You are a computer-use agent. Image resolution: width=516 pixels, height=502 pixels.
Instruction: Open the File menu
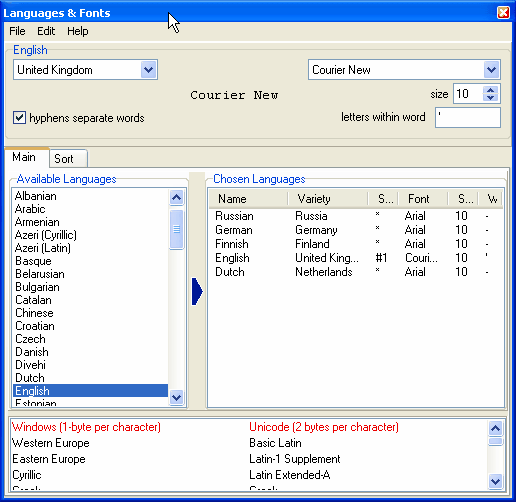[17, 31]
